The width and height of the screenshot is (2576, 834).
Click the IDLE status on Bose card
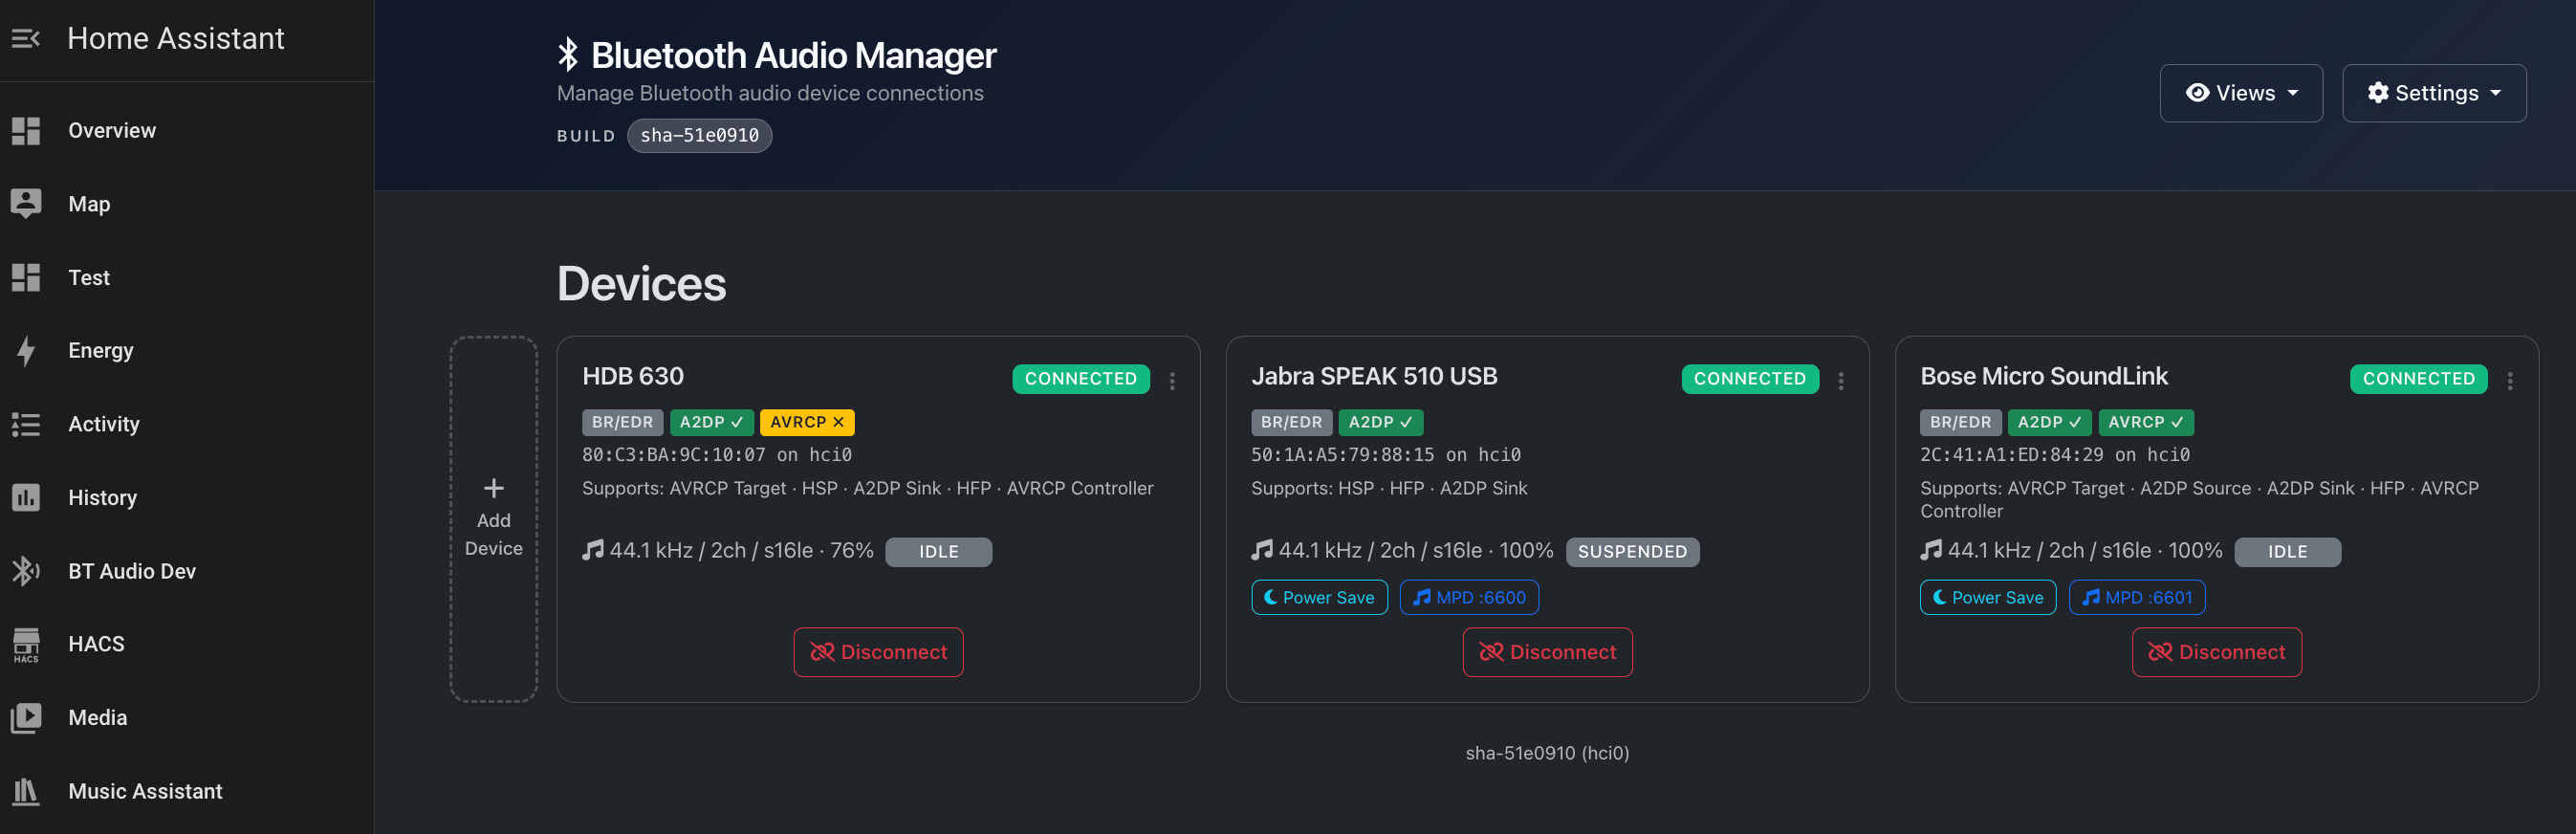click(2288, 552)
